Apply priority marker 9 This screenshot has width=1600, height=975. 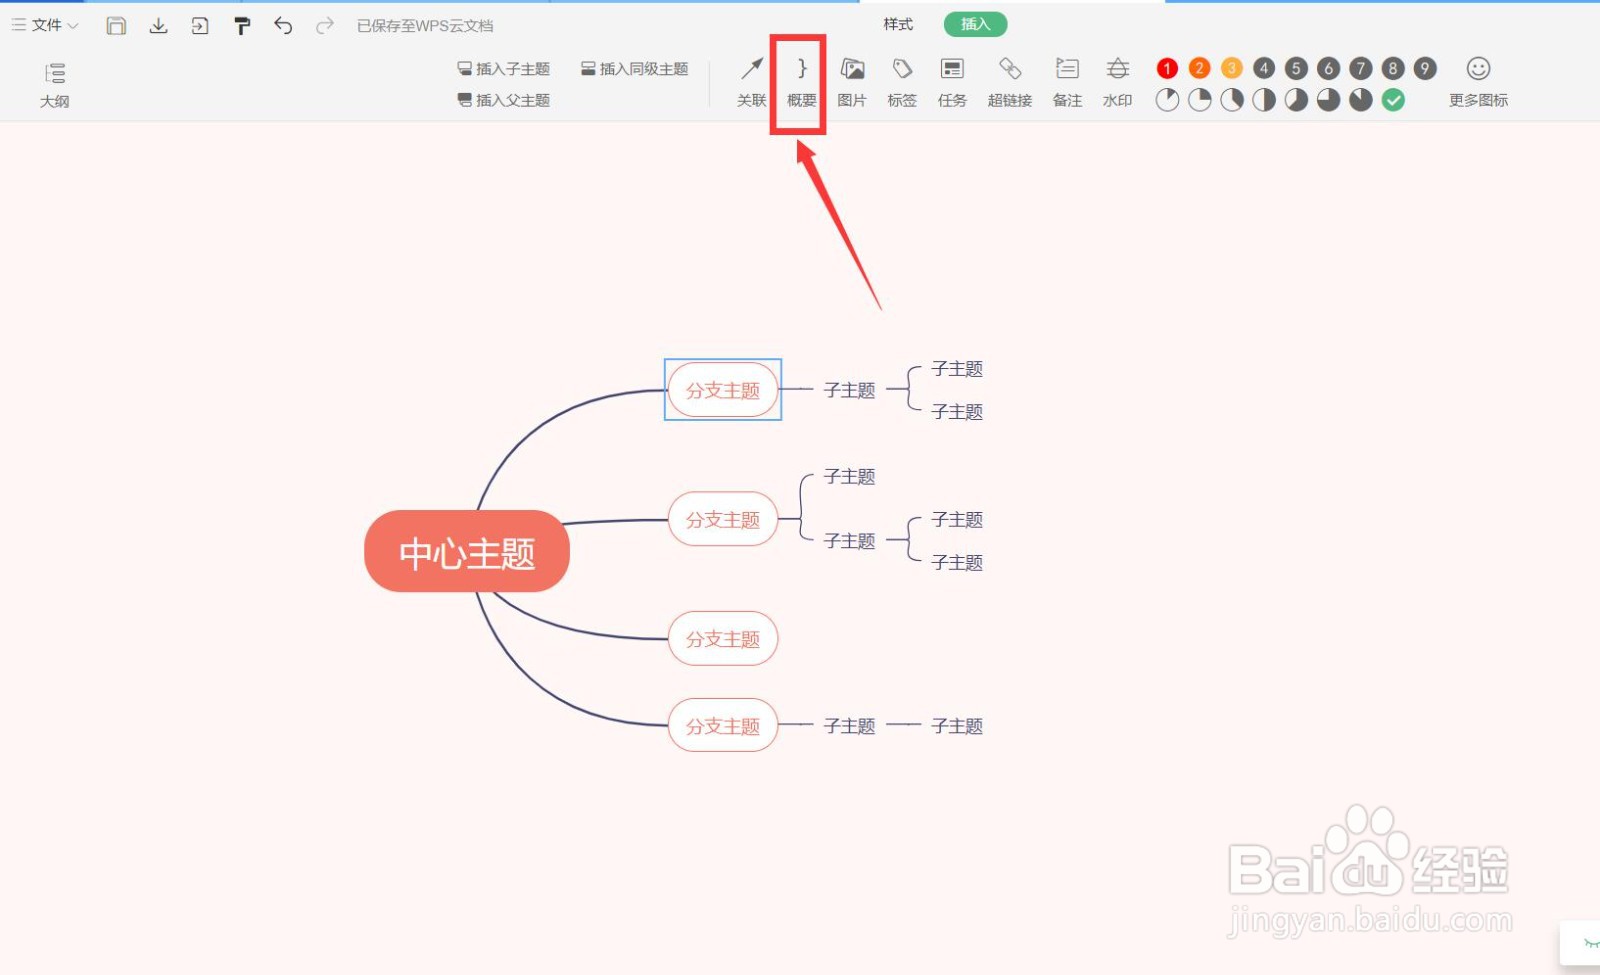tap(1425, 68)
